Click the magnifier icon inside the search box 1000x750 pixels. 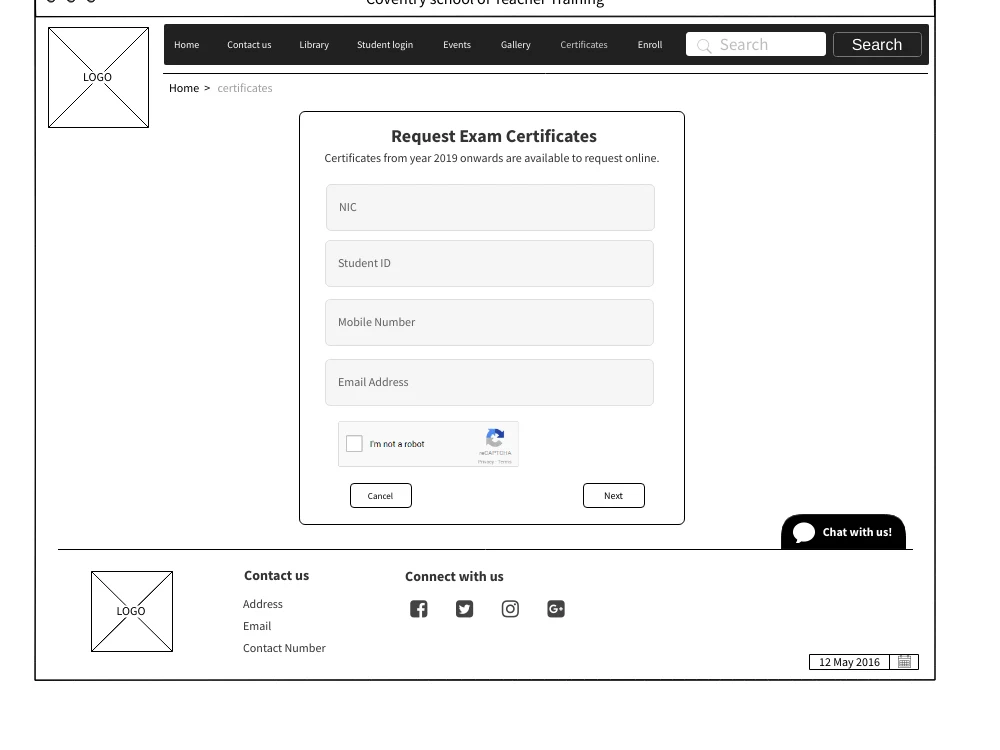[x=704, y=45]
